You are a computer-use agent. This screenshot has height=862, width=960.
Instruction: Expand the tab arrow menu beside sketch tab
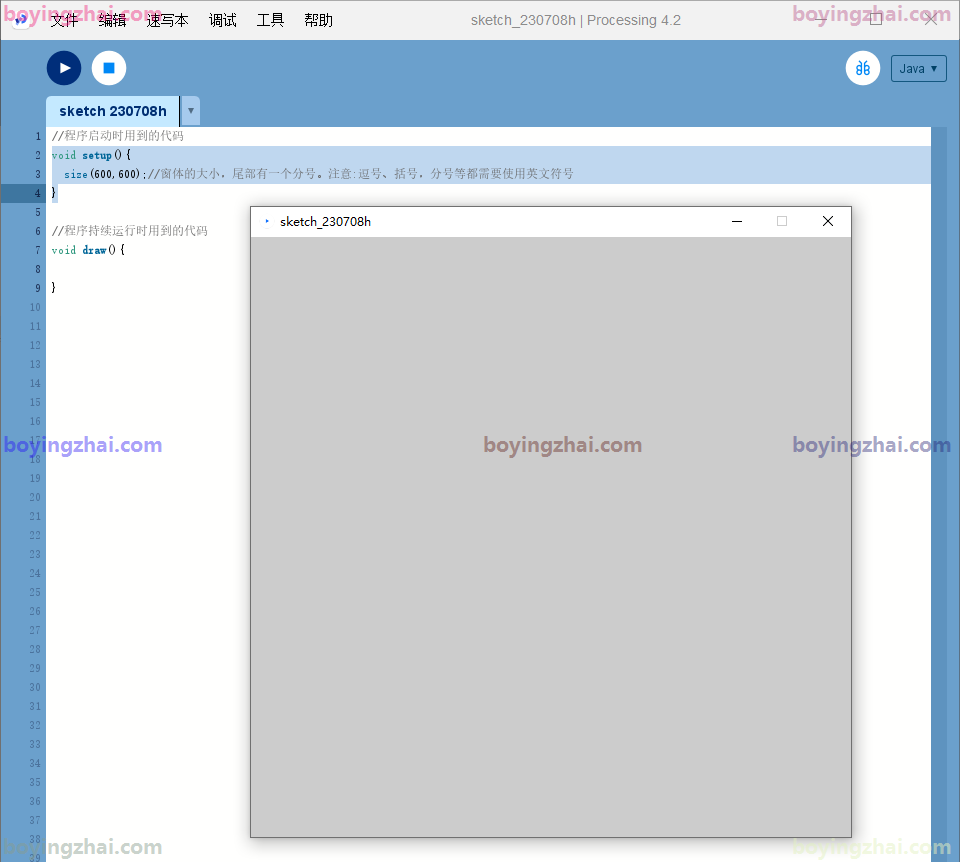(x=190, y=111)
